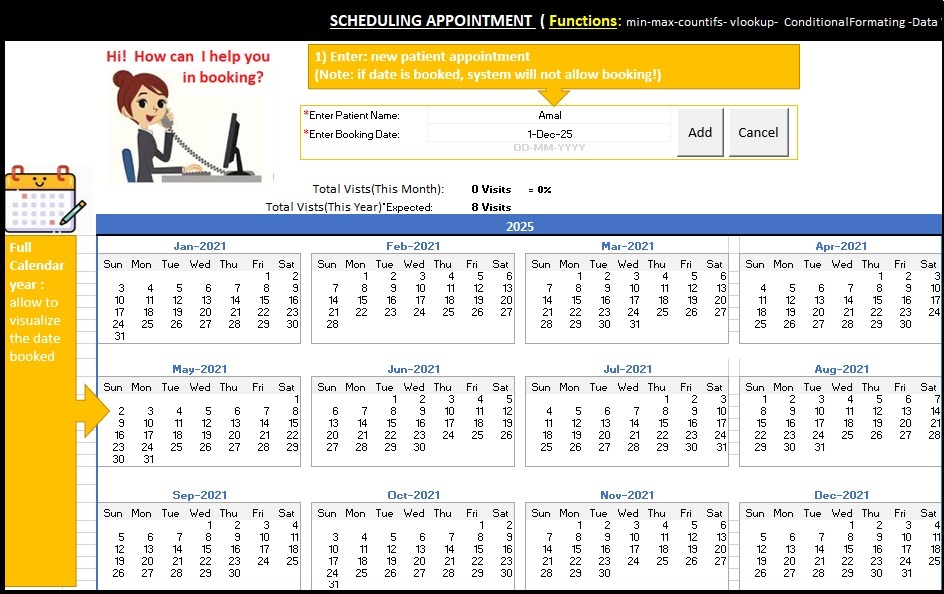This screenshot has height=594, width=944.
Task: Click the yellow arrow icon pointing at the calendar
Action: pyautogui.click(x=87, y=409)
